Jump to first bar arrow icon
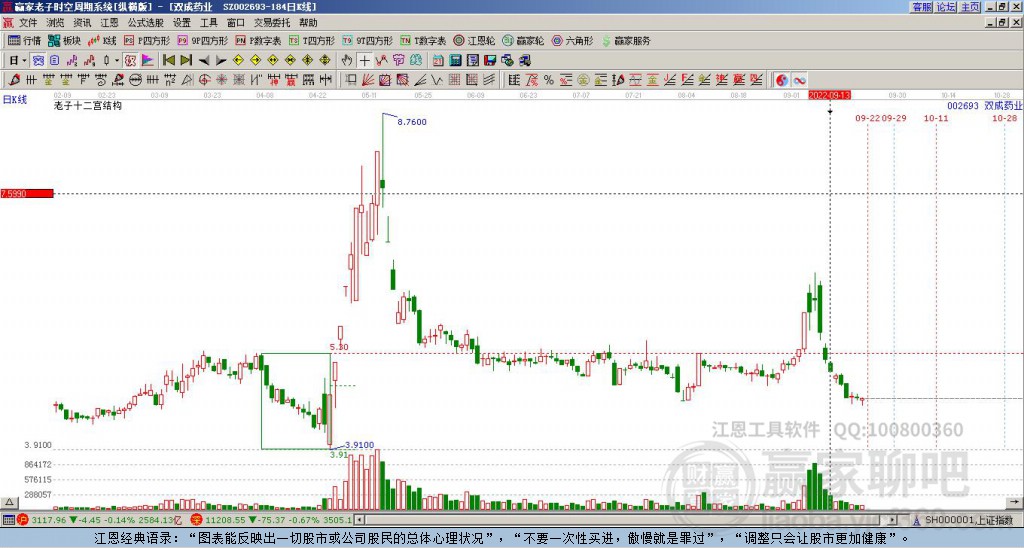Screen dimensions: 1024x548 [x=168, y=61]
